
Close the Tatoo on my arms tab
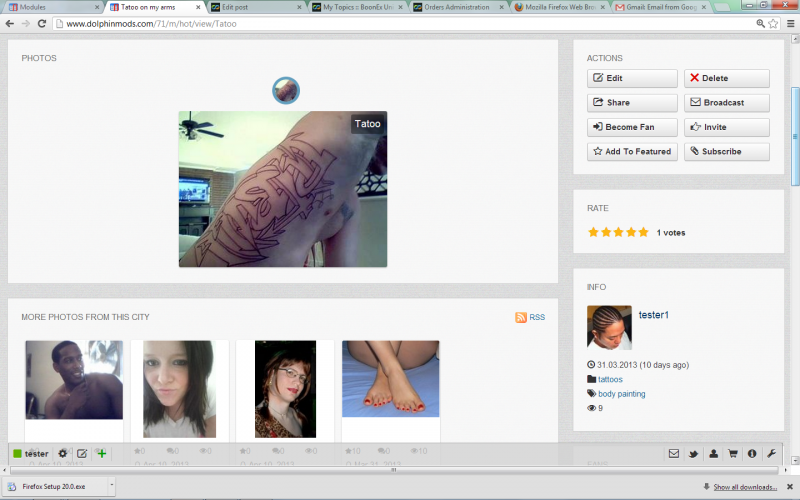pos(198,7)
